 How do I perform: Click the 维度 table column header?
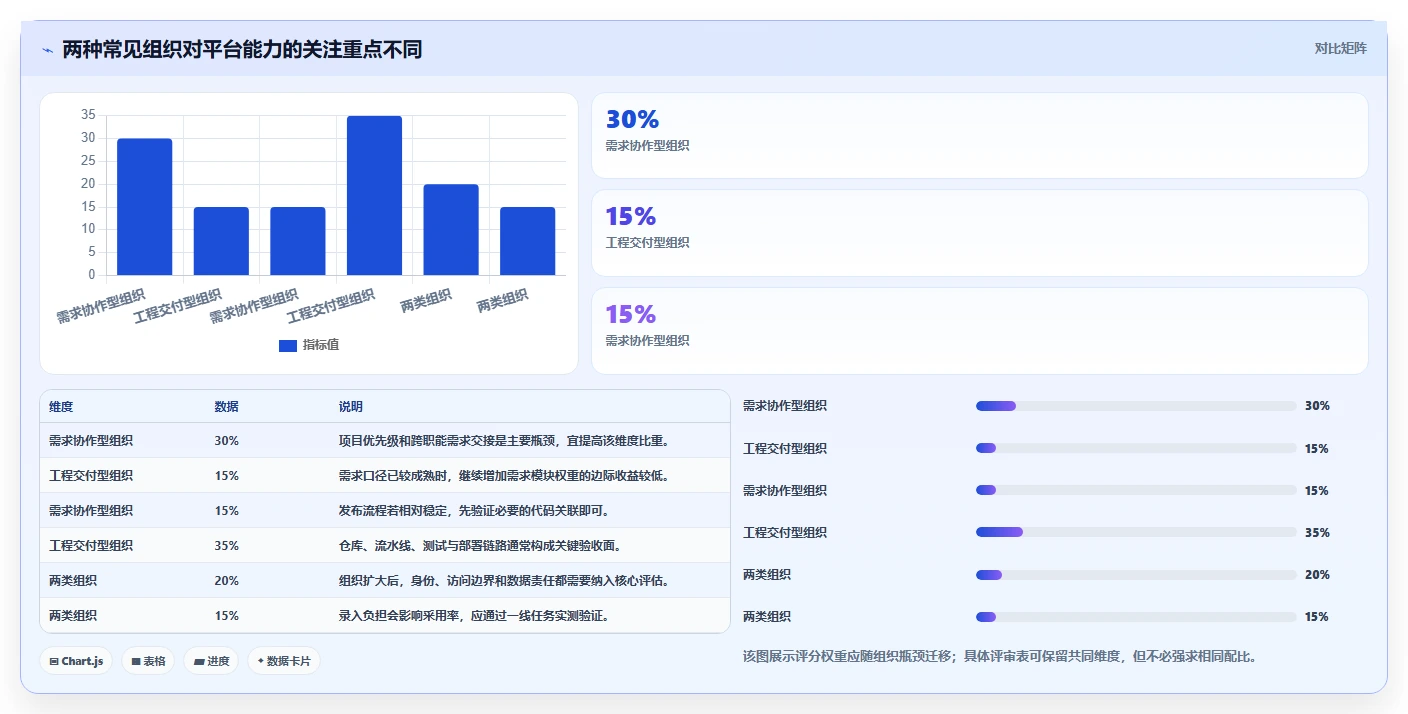(x=61, y=407)
